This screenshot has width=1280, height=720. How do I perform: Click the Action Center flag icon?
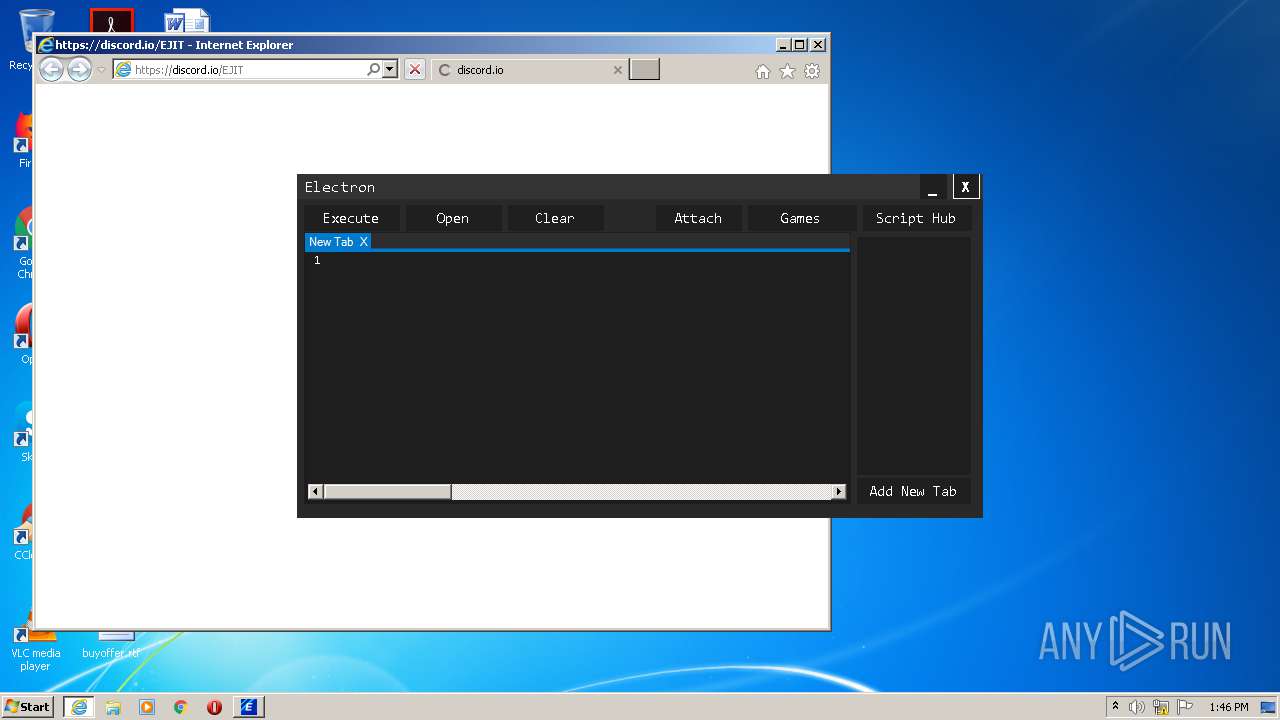(1185, 707)
